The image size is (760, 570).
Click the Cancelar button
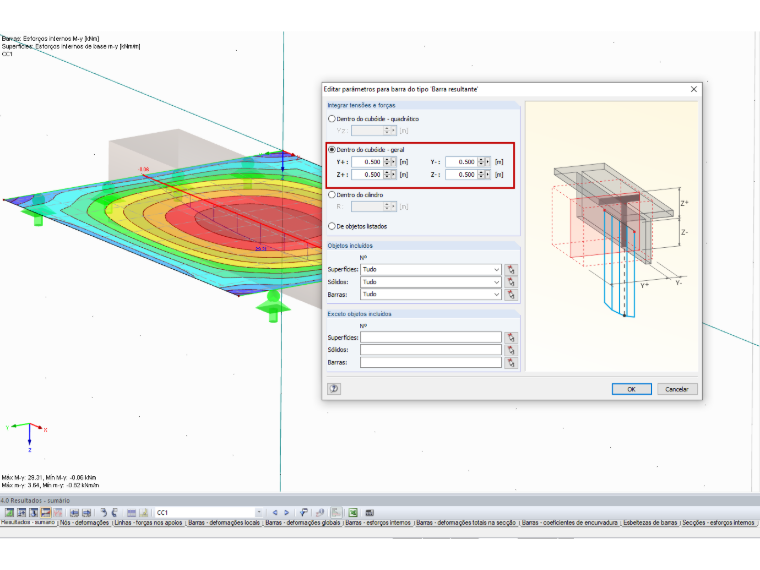click(x=677, y=389)
